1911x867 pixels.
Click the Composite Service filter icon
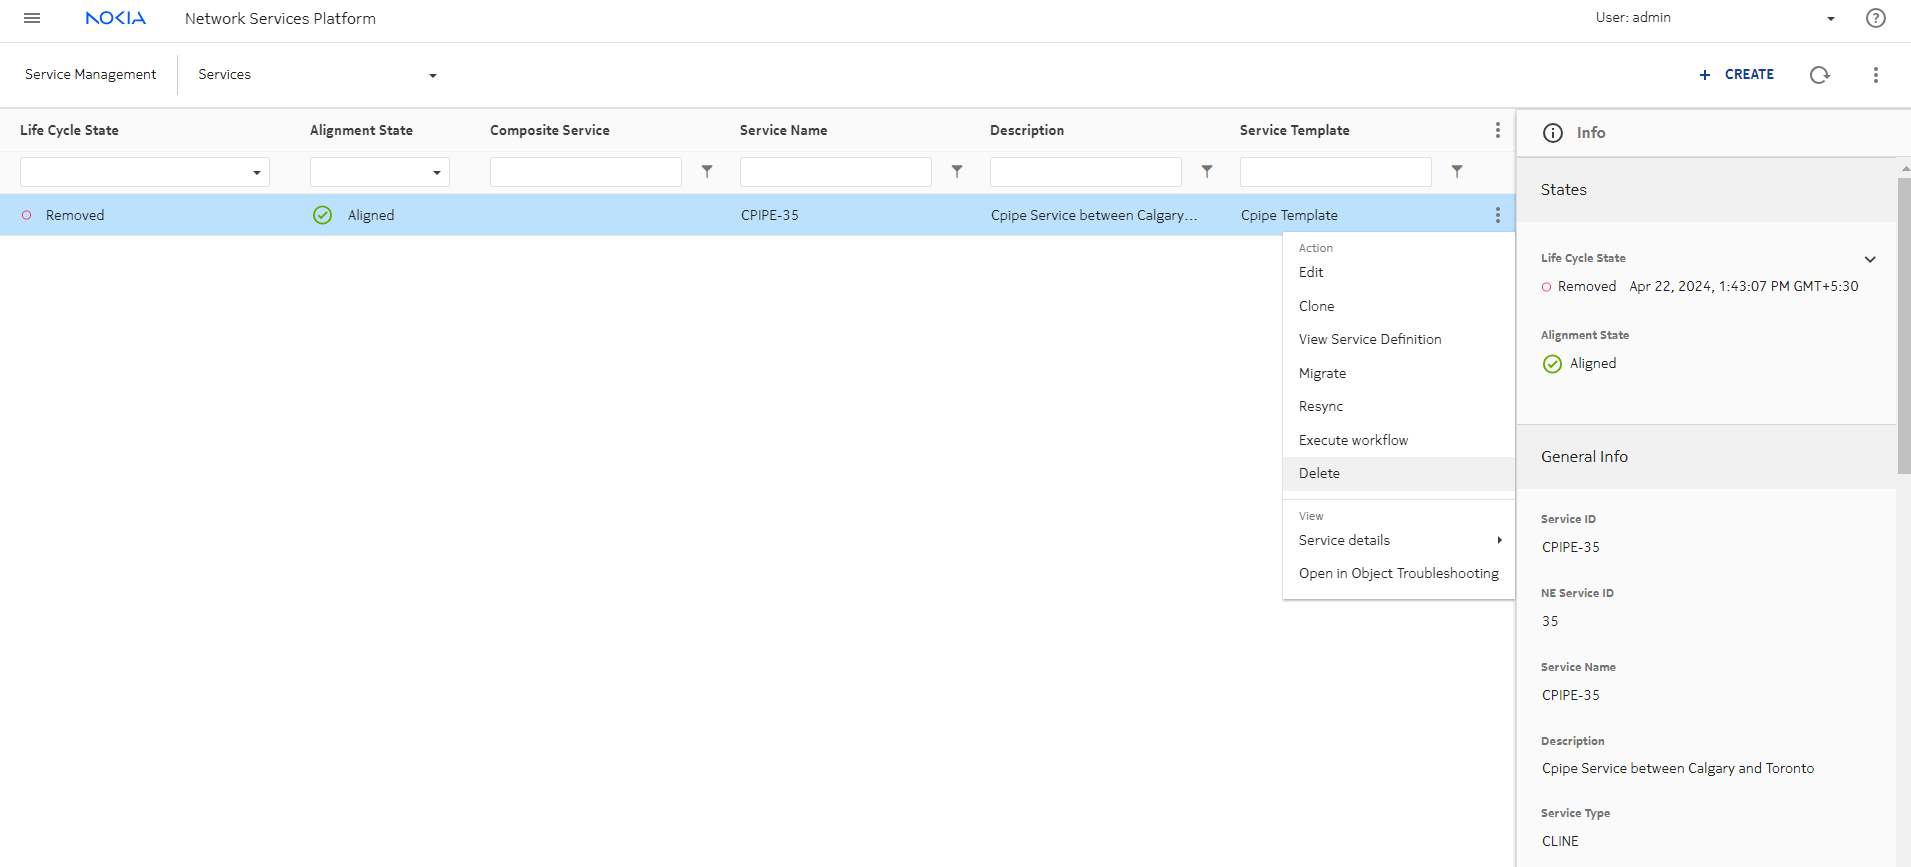pos(707,172)
